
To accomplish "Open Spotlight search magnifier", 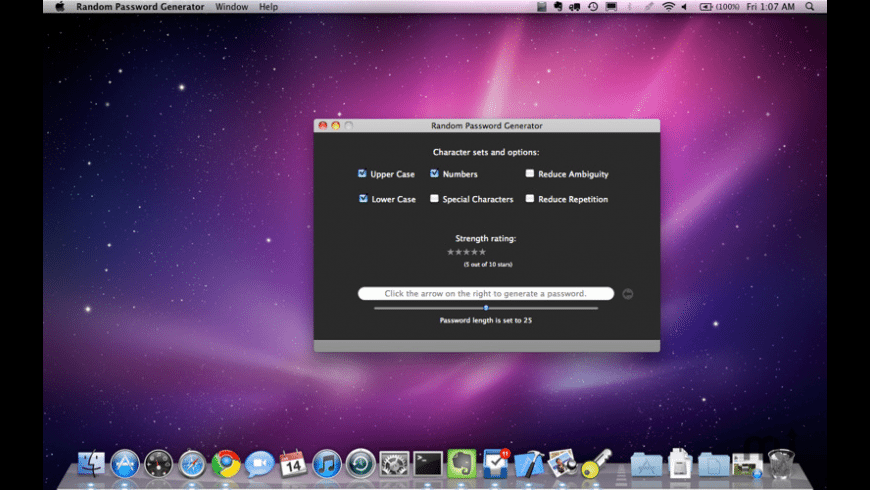I will pos(810,7).
